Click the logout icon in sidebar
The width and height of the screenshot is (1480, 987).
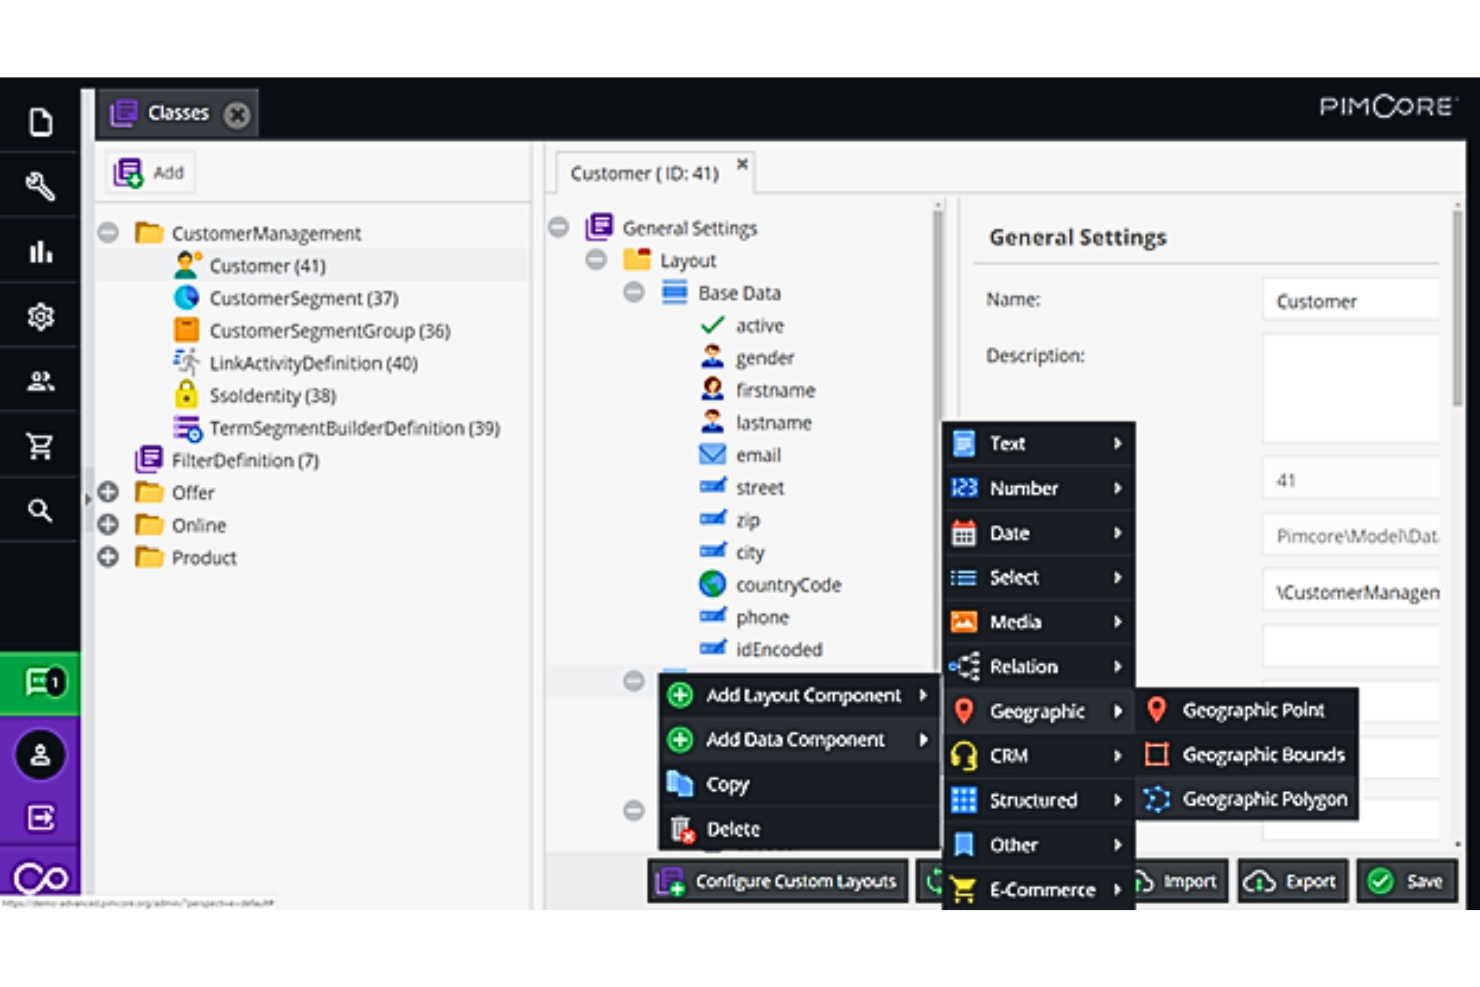[40, 818]
